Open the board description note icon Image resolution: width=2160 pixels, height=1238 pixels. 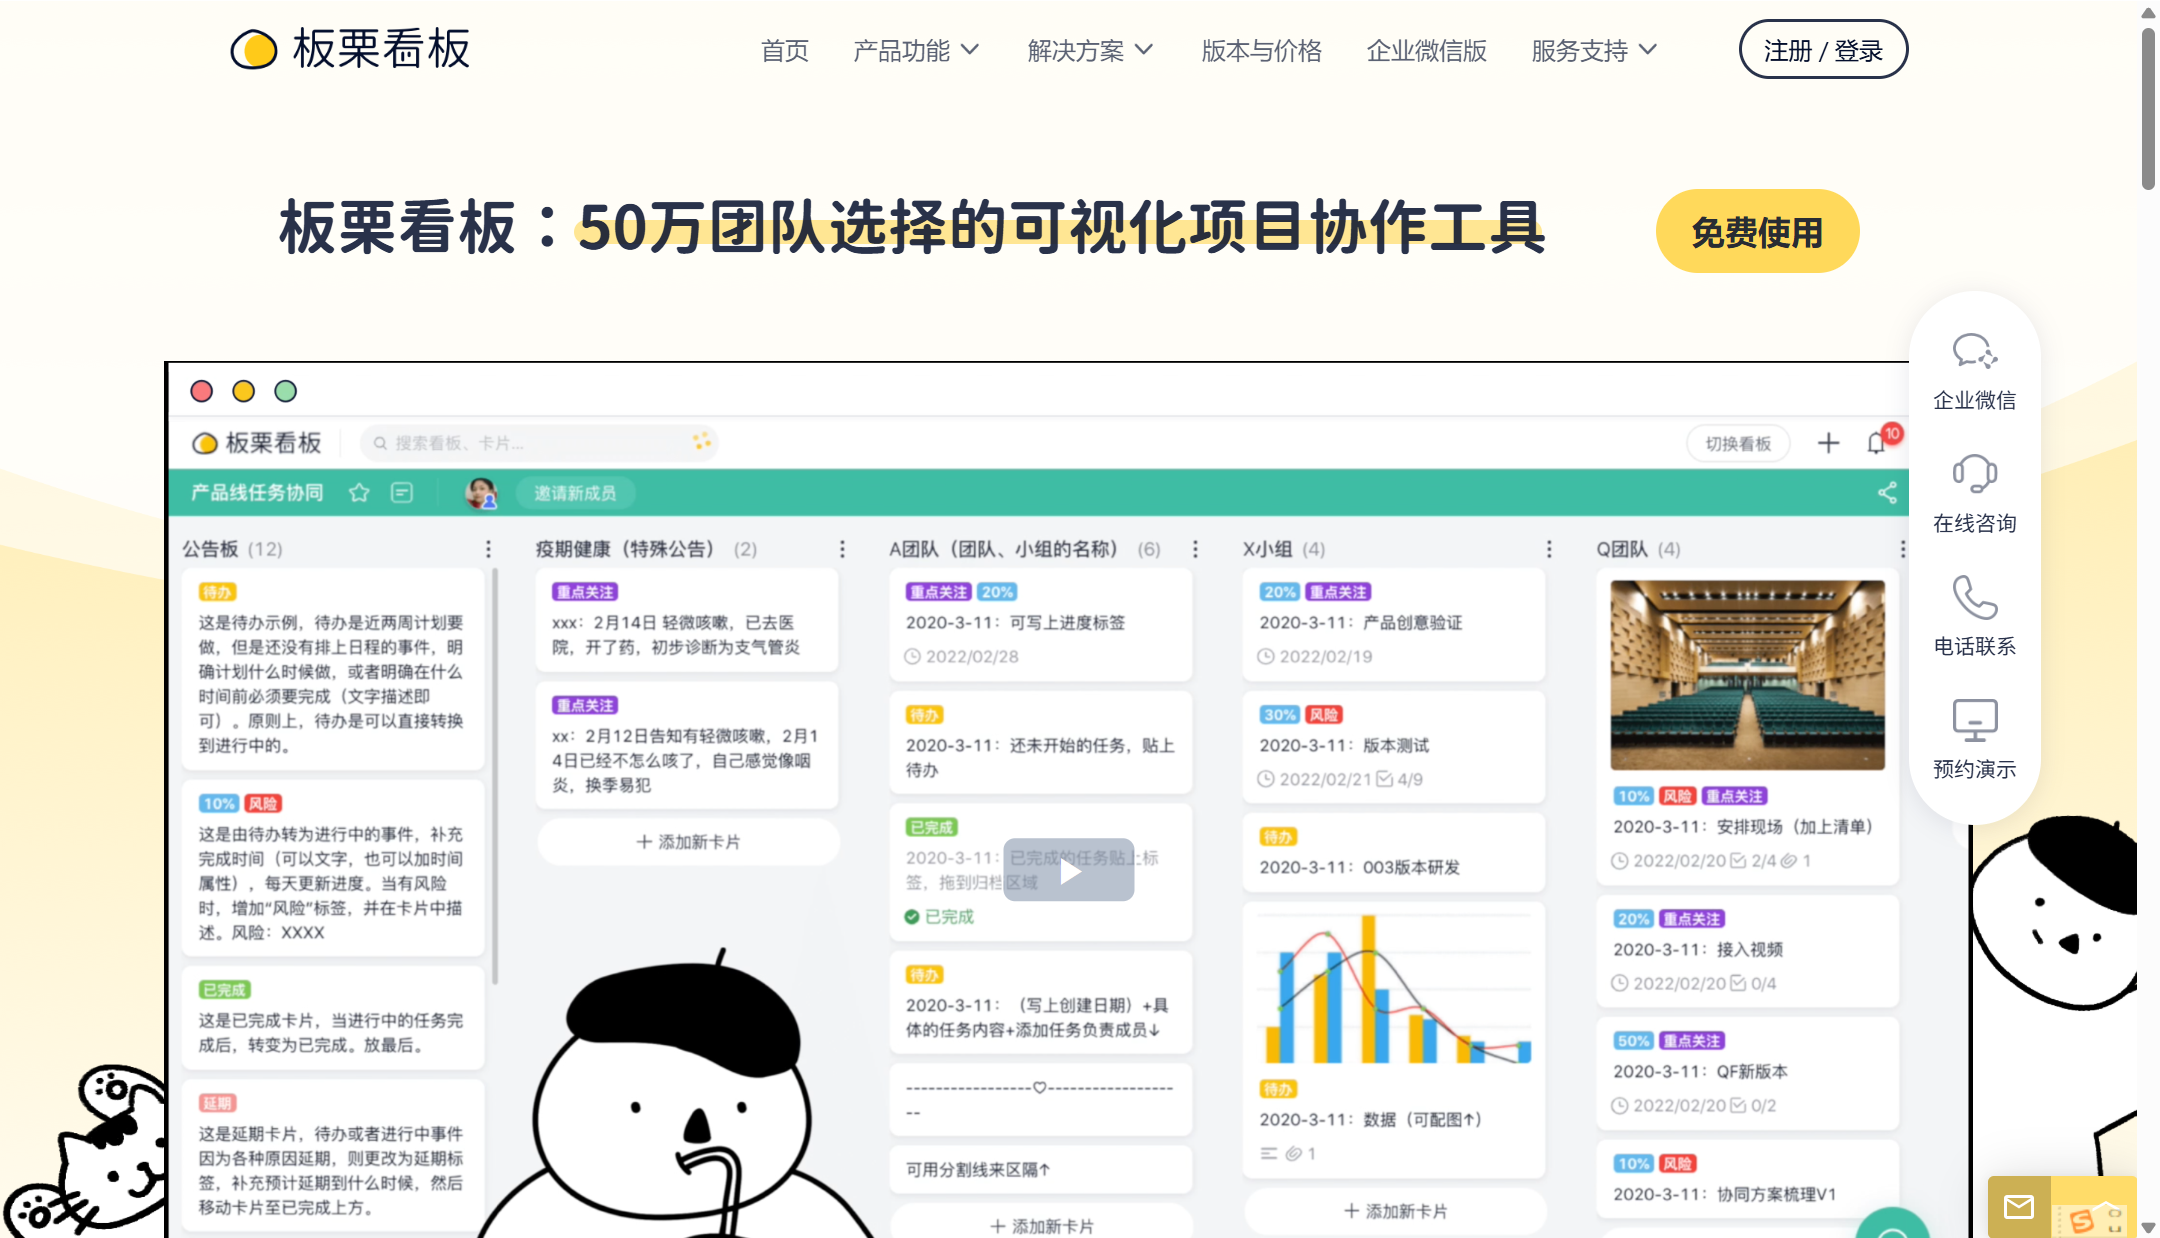pos(401,492)
